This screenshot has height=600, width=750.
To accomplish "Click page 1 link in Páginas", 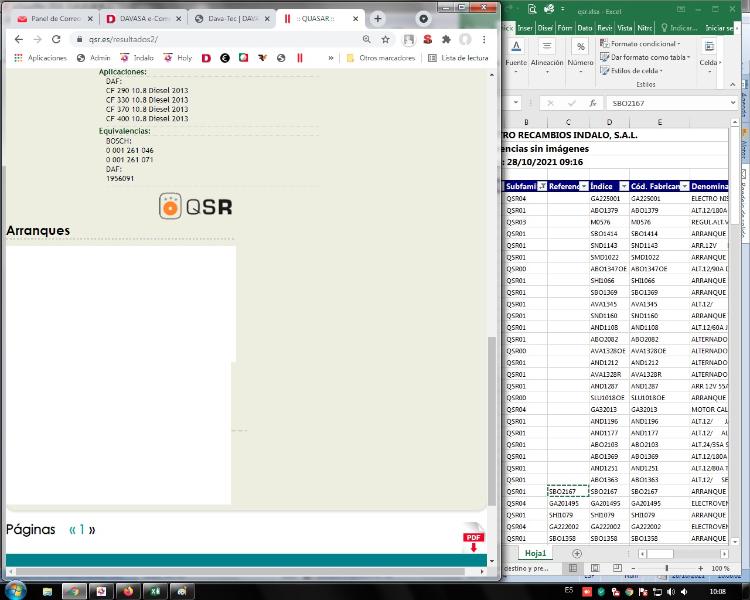I will 82,529.
